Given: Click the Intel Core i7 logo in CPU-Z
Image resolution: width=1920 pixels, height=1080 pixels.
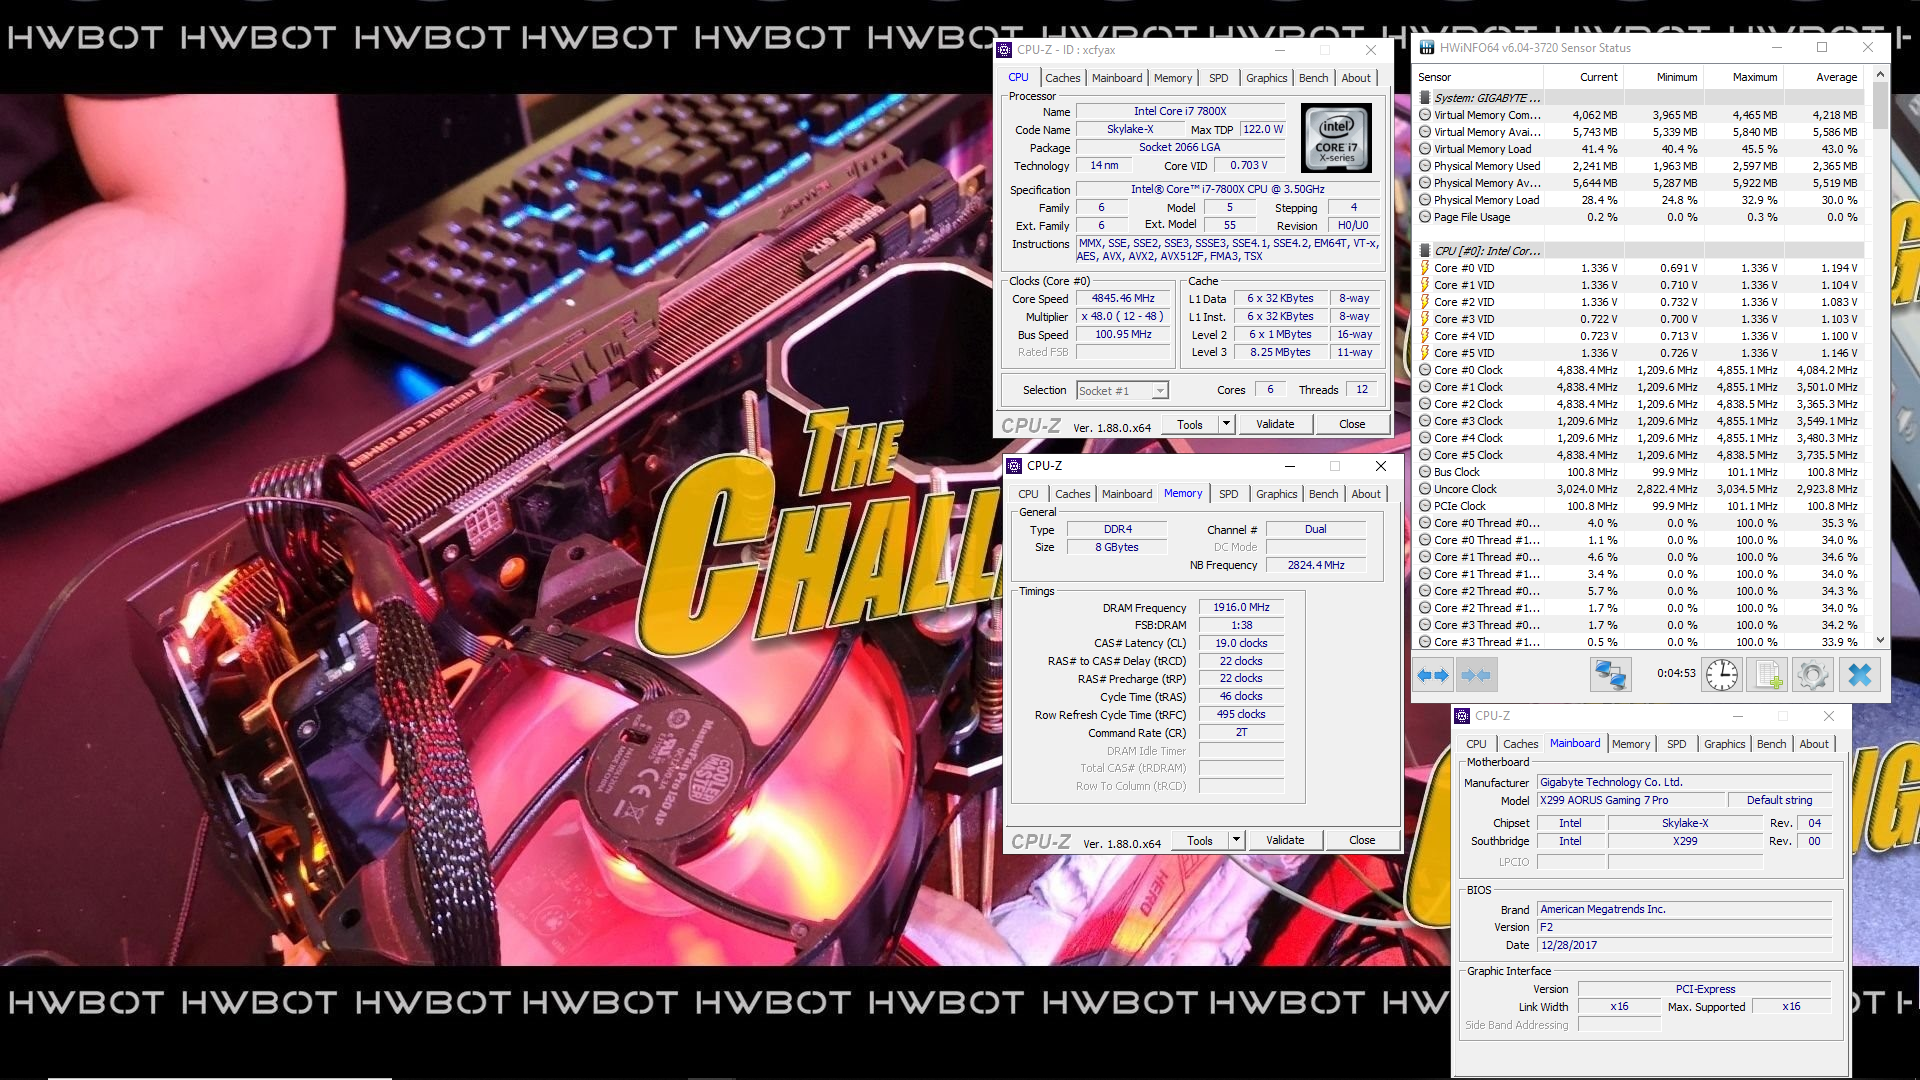Looking at the screenshot, I should coord(1336,138).
